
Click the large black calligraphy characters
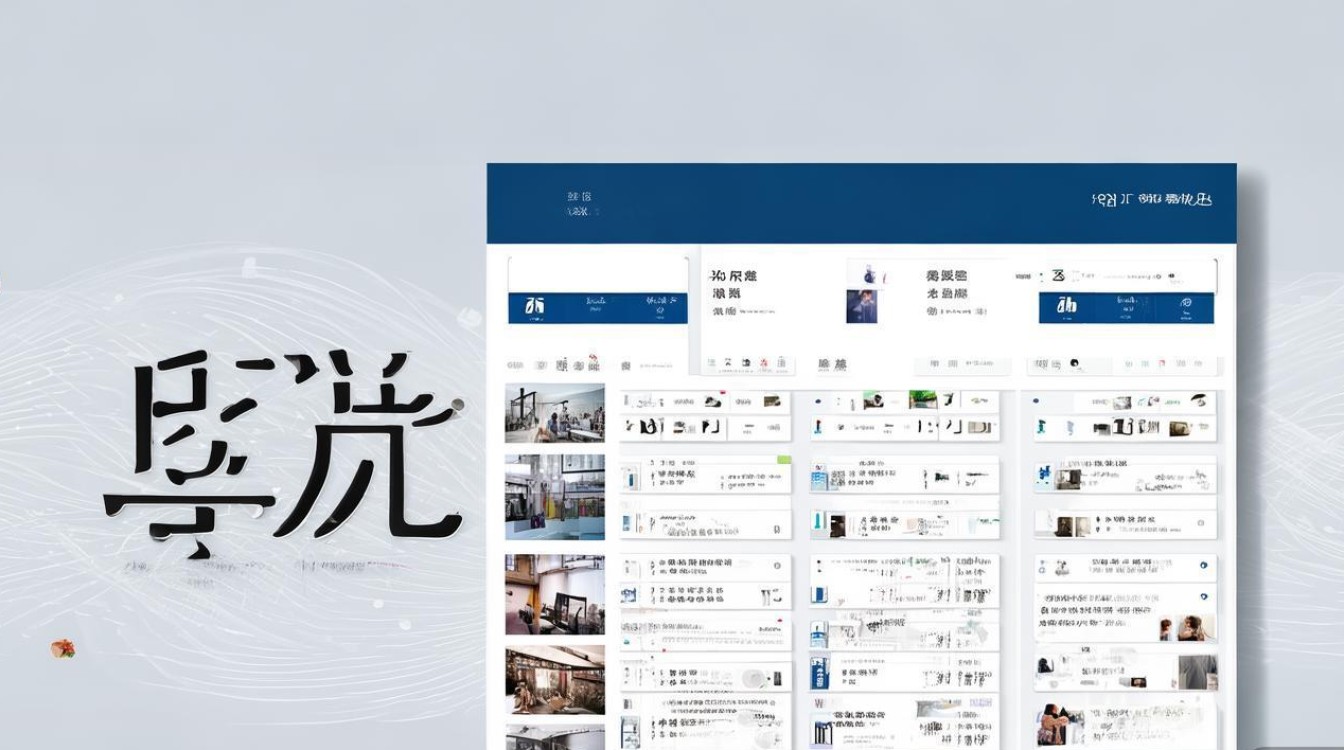tap(285, 445)
